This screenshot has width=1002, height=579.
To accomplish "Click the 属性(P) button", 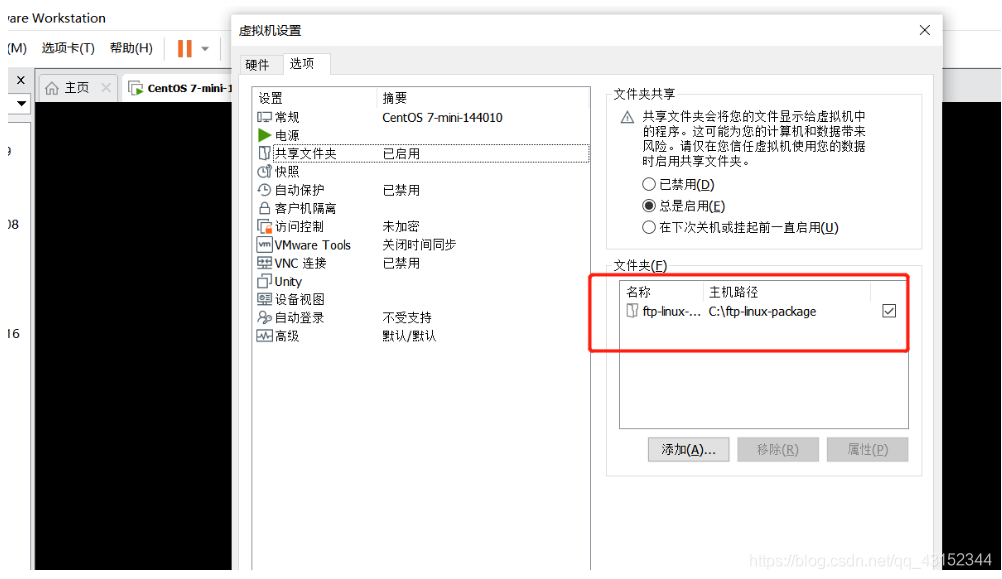I will click(x=867, y=450).
